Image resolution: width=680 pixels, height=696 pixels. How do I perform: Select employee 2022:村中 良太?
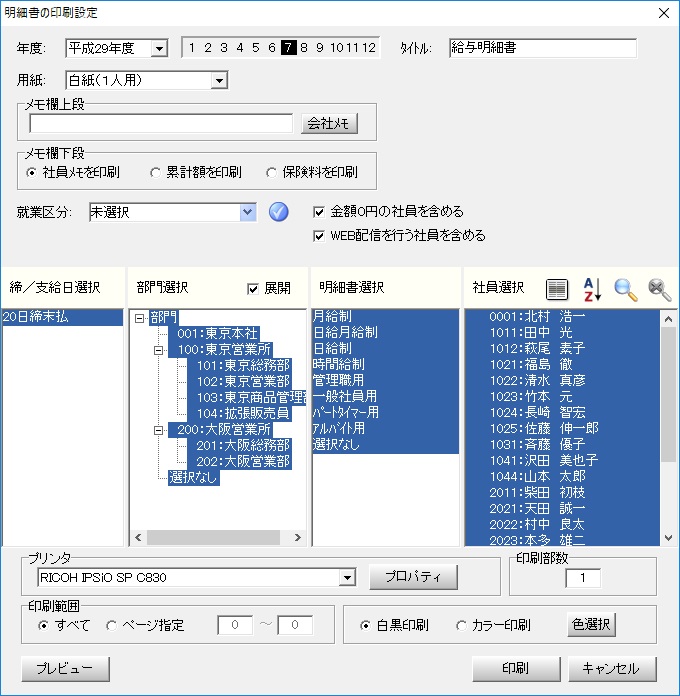(x=562, y=524)
